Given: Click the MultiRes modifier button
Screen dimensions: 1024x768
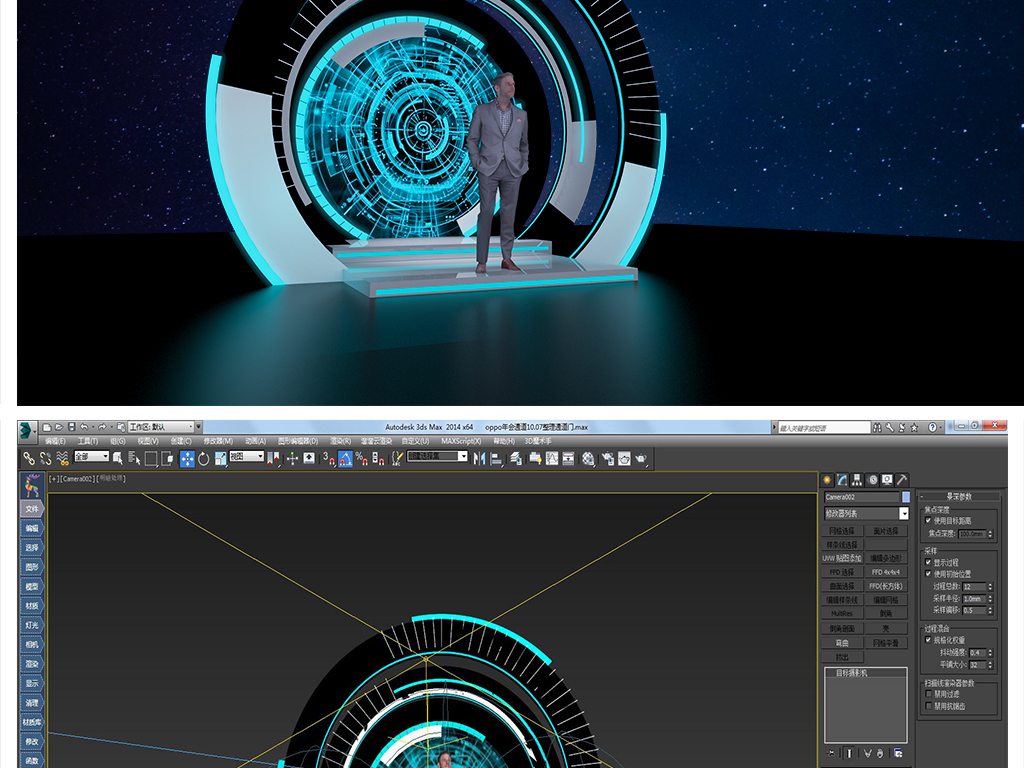Looking at the screenshot, I should 842,613.
